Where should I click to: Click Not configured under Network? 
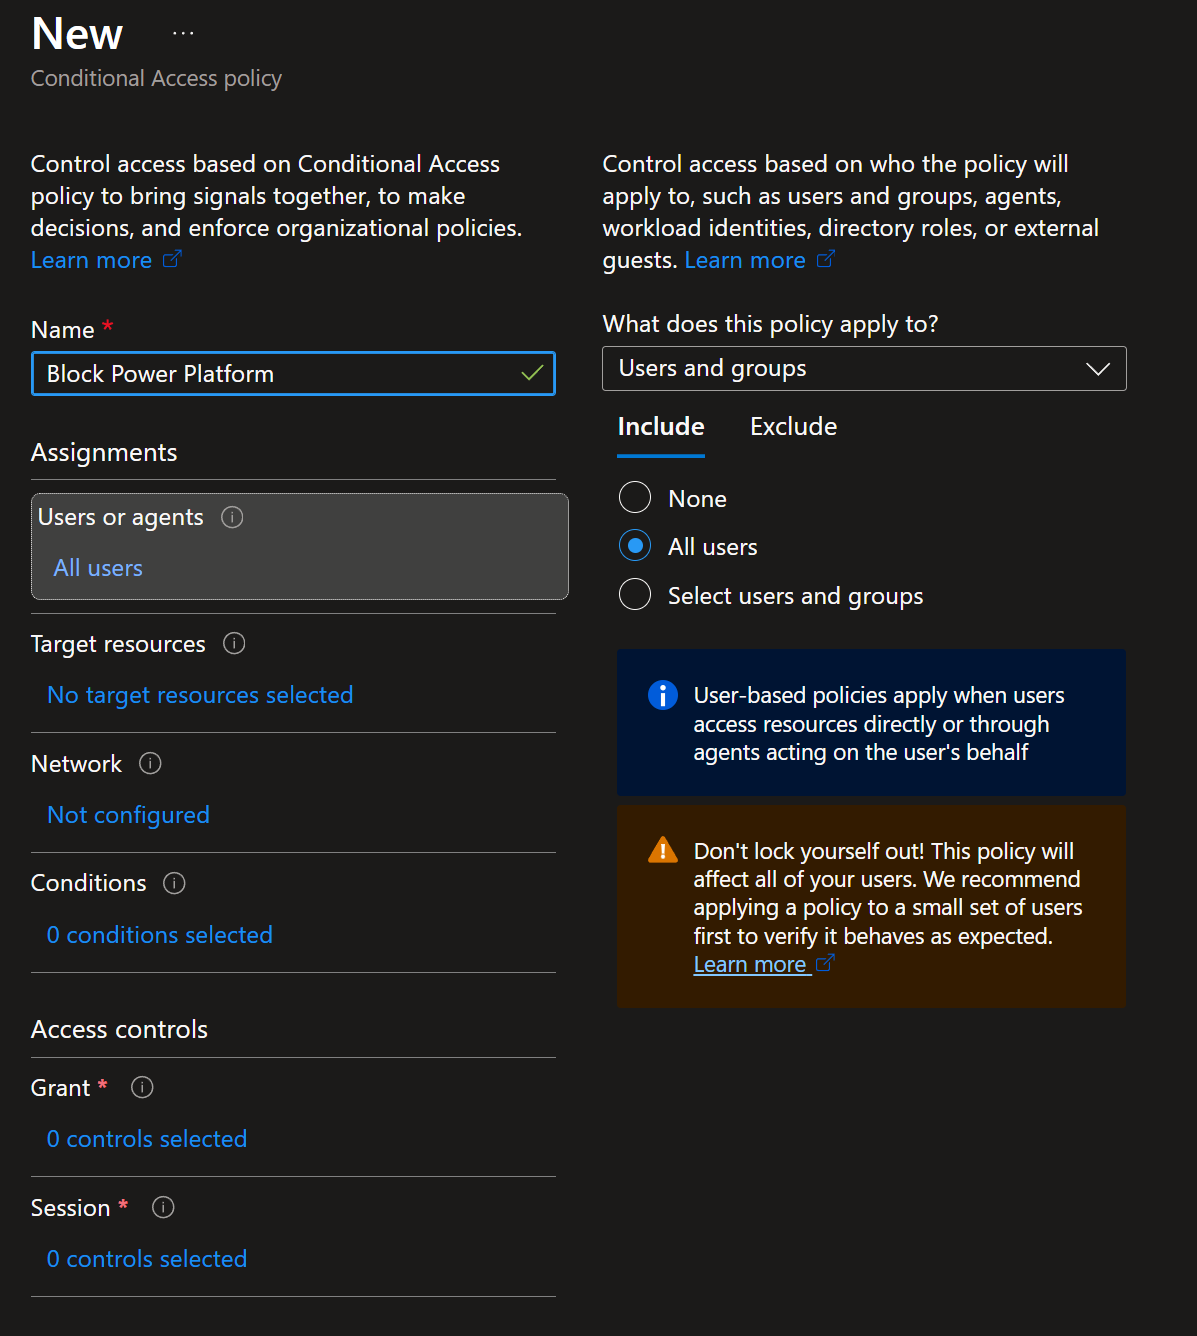(x=128, y=815)
